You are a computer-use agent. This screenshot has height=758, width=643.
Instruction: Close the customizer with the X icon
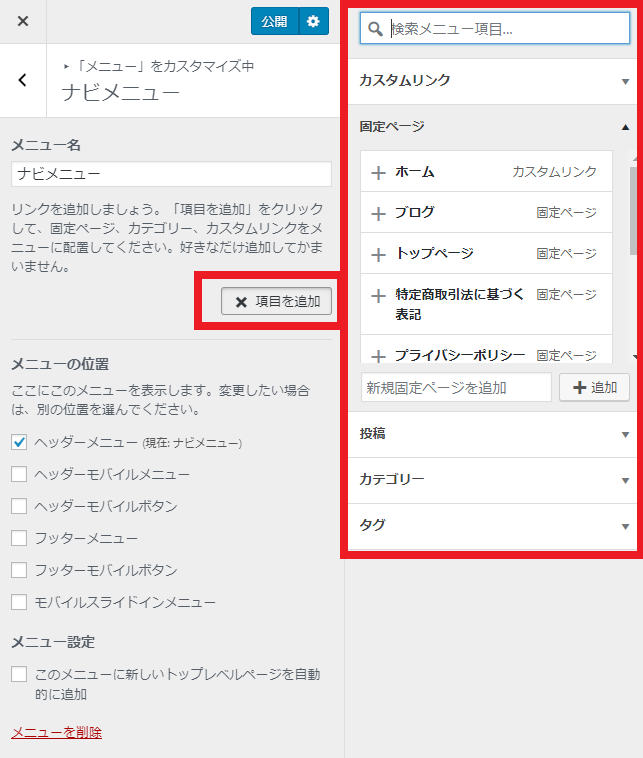point(23,21)
